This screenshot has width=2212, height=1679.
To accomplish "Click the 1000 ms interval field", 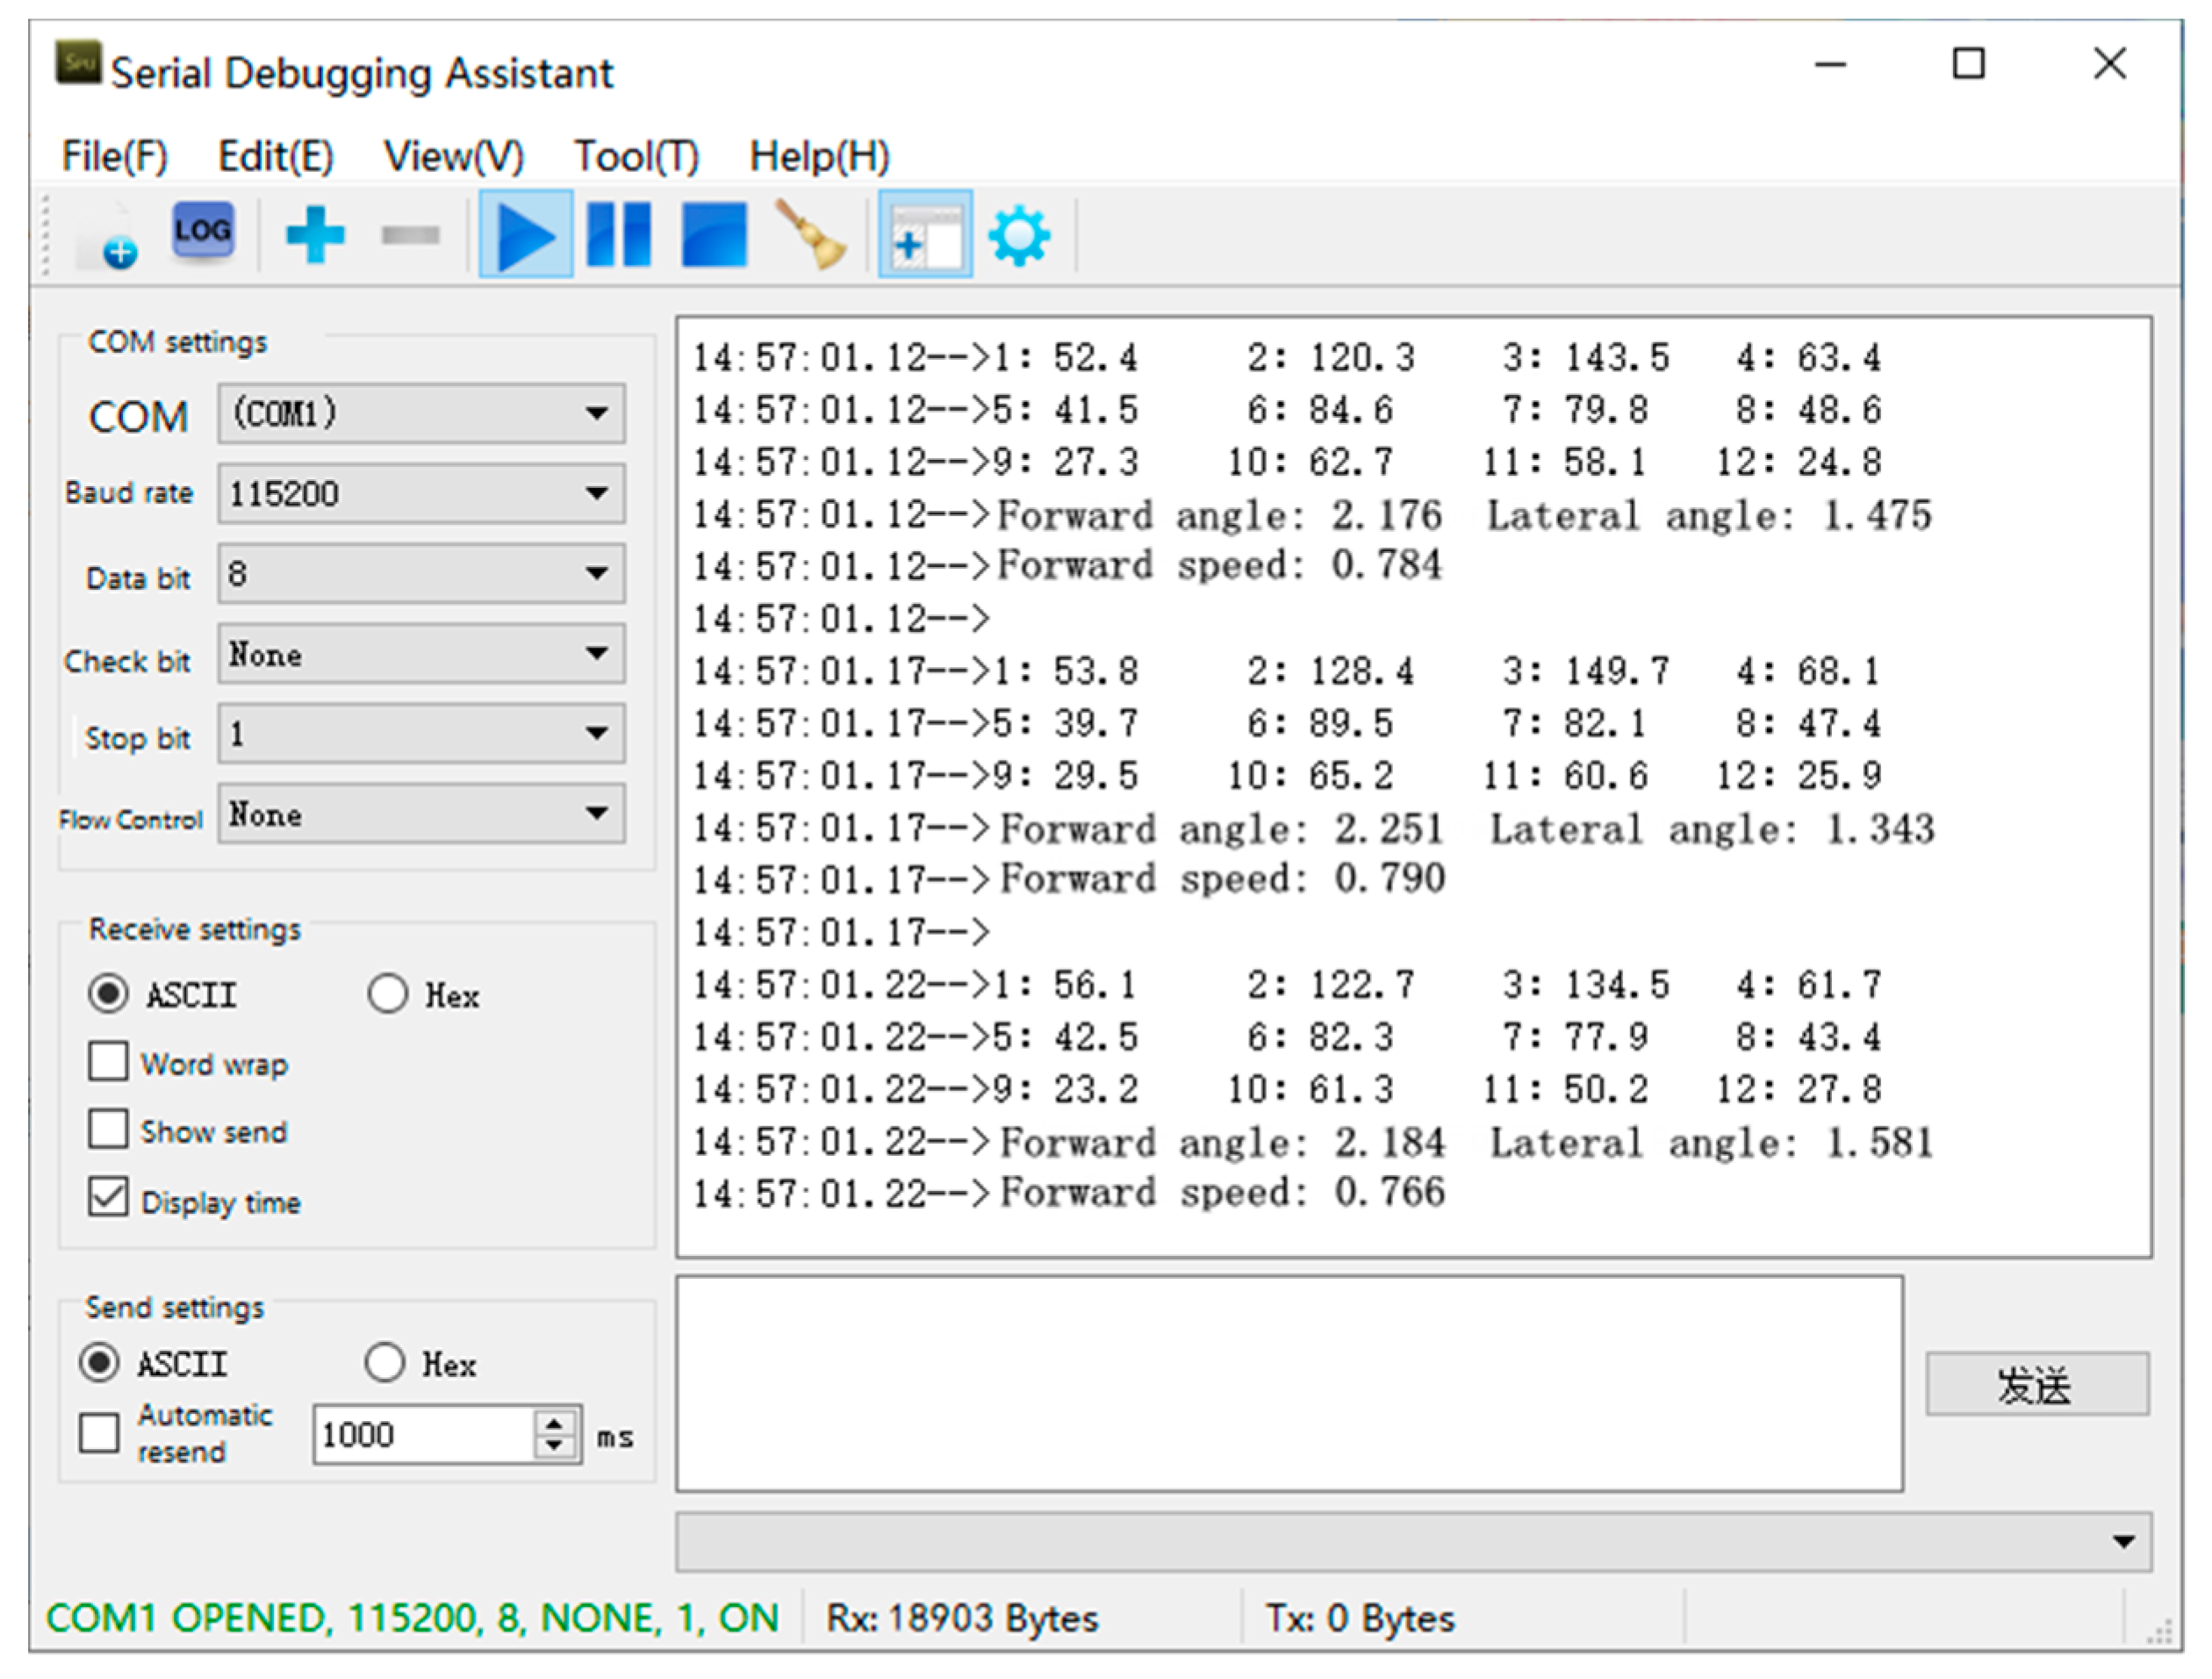I will coord(425,1435).
